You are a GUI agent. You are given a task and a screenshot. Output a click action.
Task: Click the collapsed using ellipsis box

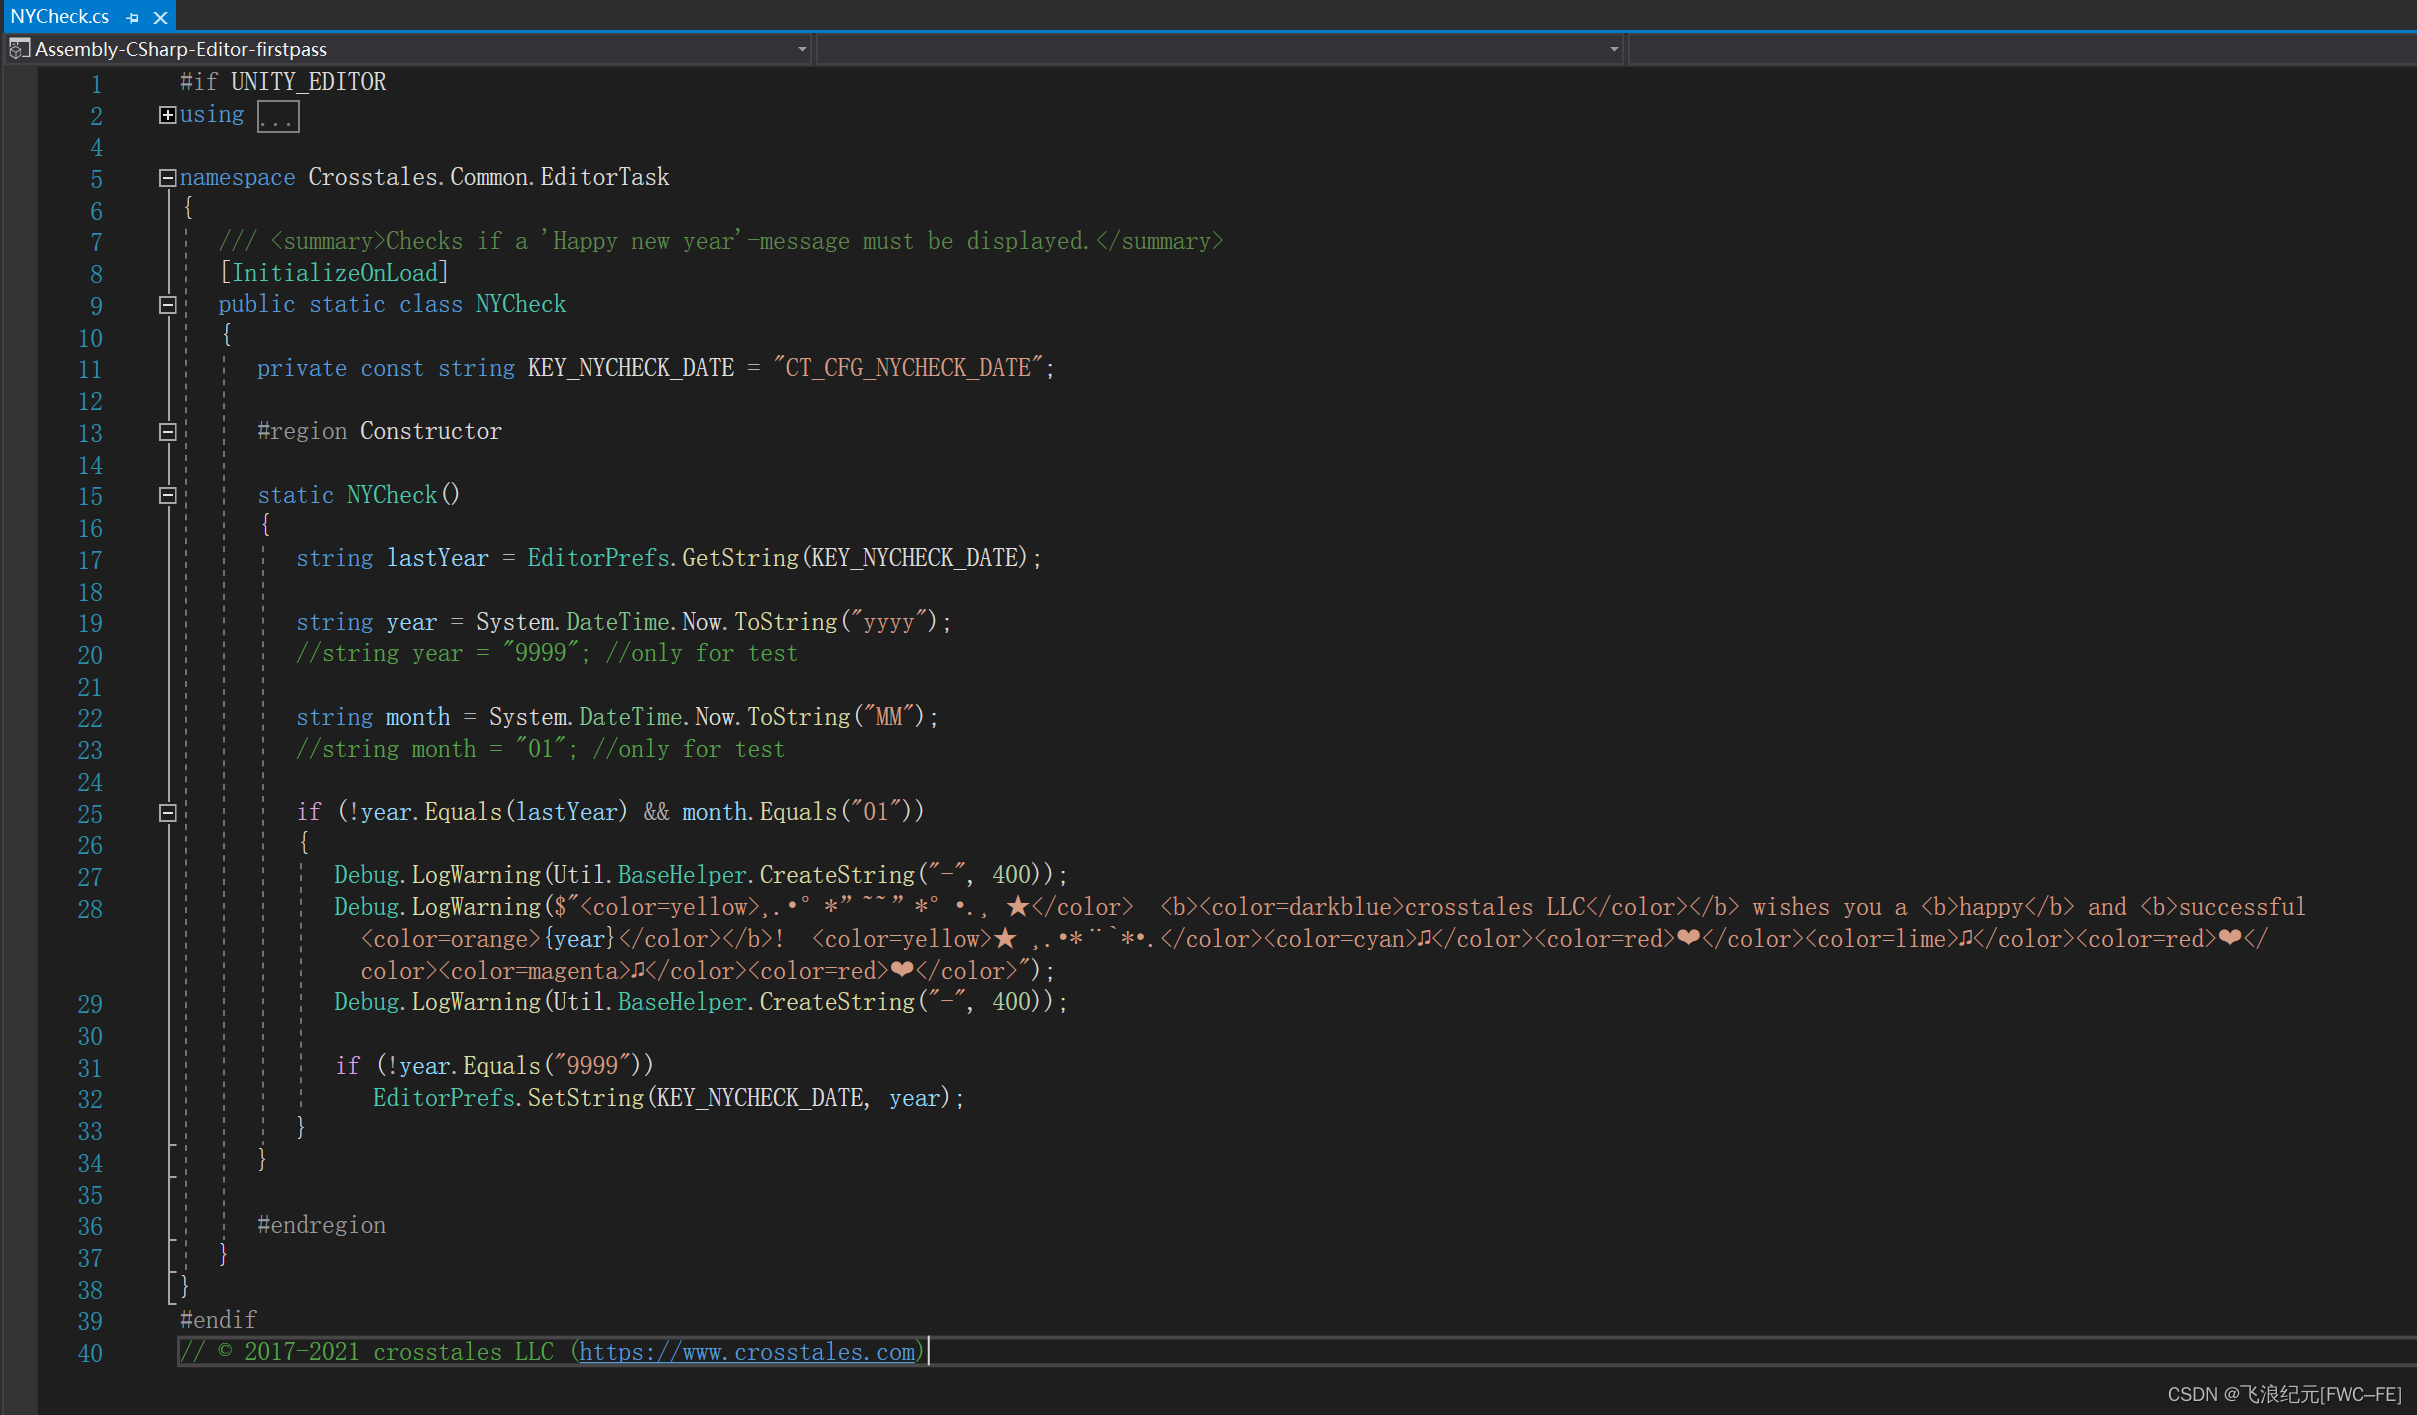click(x=278, y=117)
